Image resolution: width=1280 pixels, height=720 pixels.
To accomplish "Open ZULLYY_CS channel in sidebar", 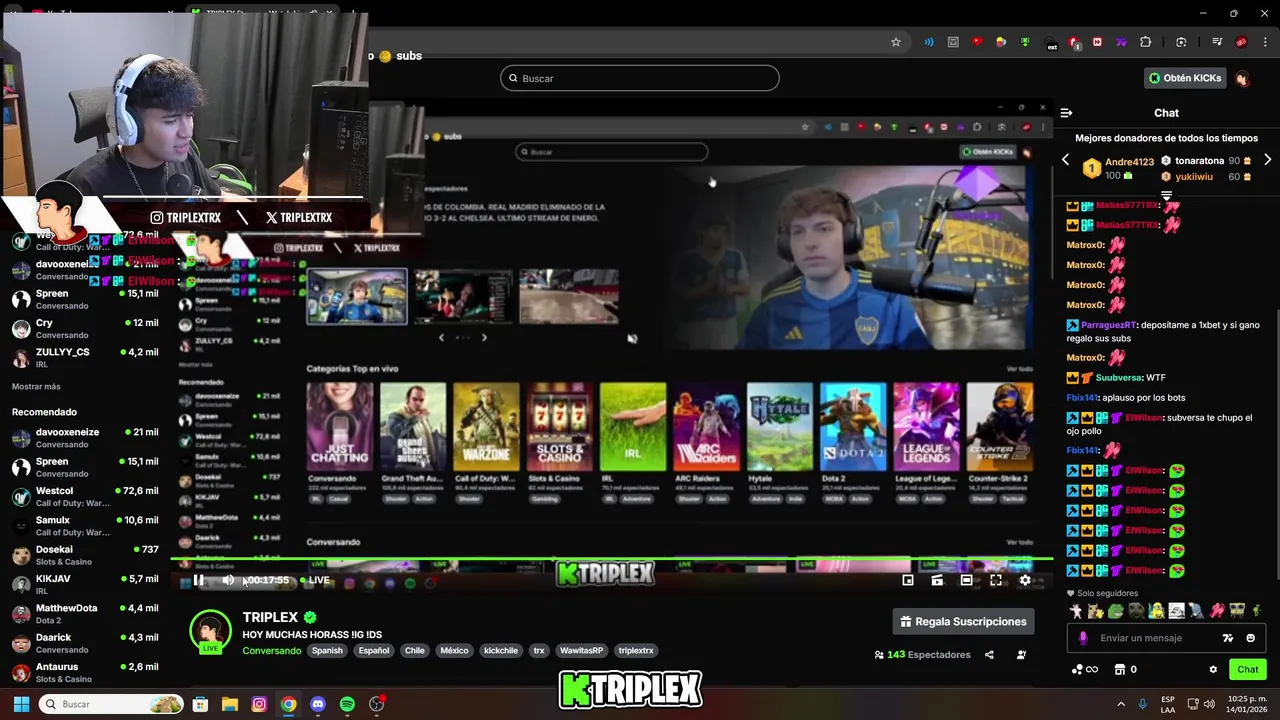I will coord(85,358).
